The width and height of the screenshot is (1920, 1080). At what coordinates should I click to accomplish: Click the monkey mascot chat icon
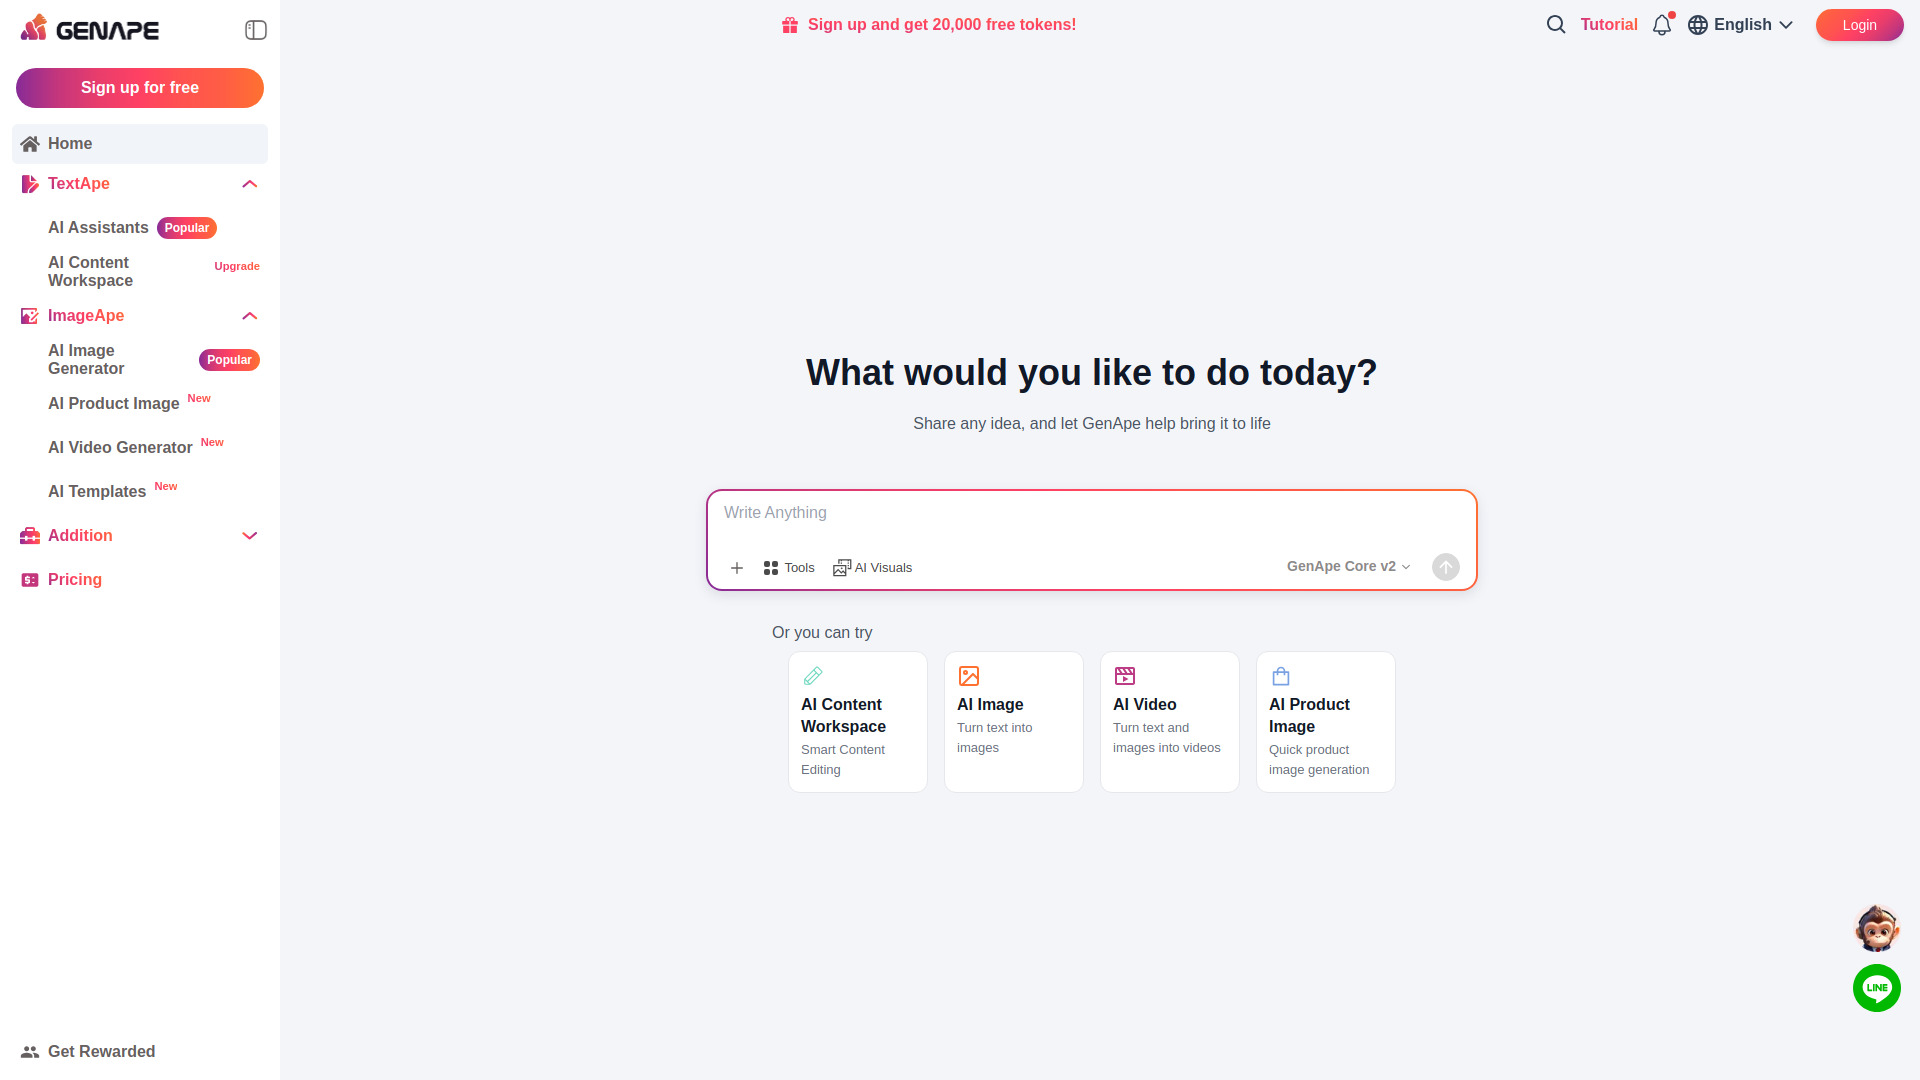[1877, 929]
